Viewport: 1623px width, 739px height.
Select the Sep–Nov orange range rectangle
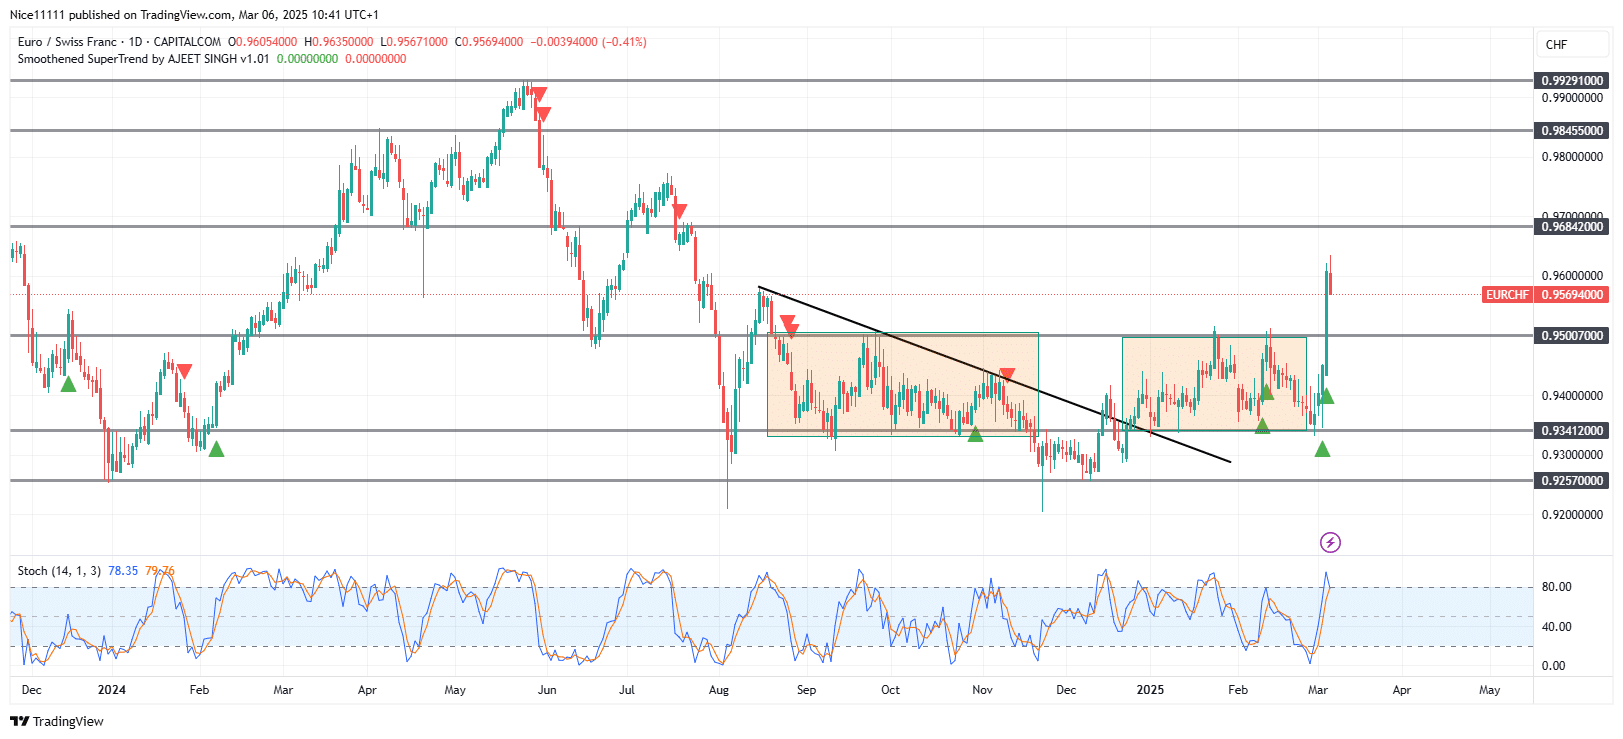click(903, 384)
